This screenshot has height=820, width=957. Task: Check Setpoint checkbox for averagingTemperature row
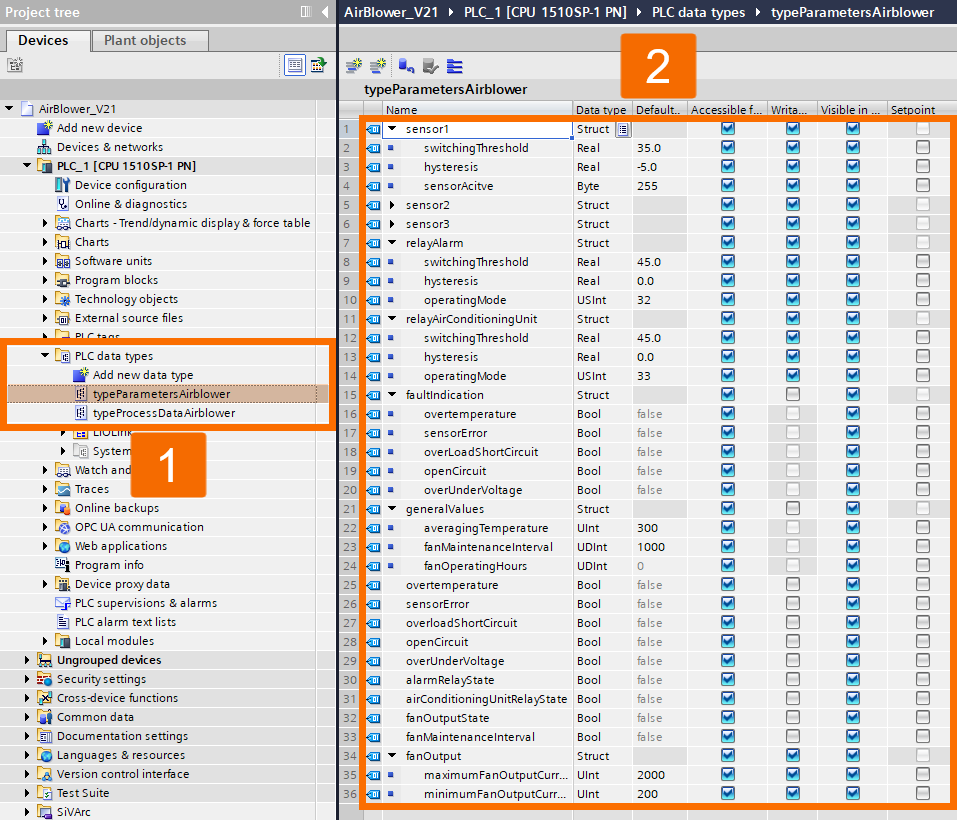922,527
